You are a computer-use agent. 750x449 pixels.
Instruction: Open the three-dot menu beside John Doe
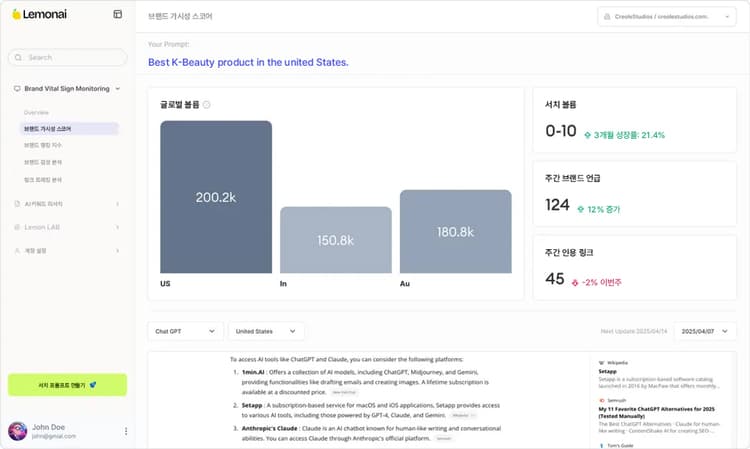(x=126, y=431)
